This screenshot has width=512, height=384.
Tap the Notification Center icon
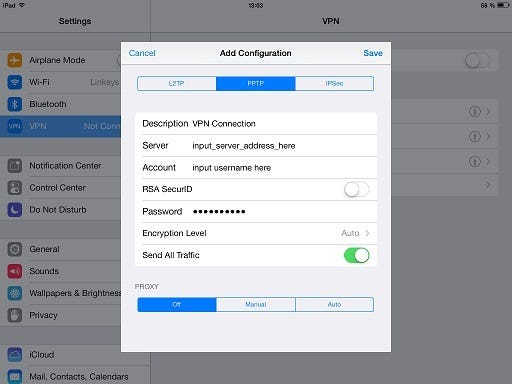pos(15,166)
